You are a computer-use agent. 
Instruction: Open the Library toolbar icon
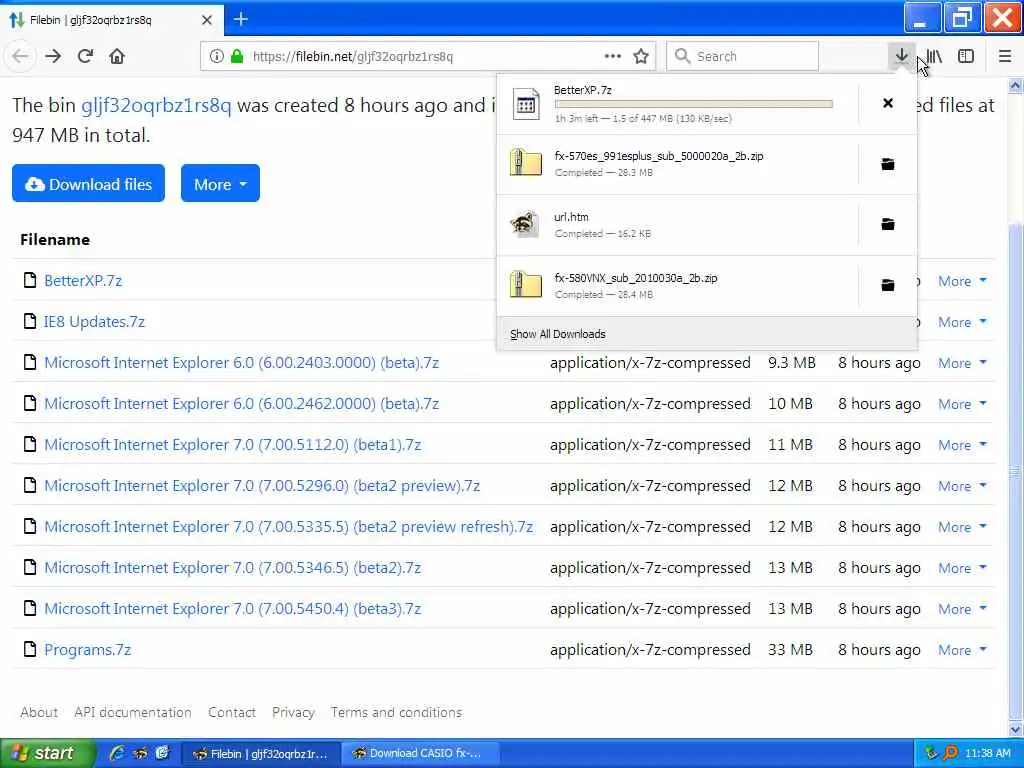pos(935,56)
